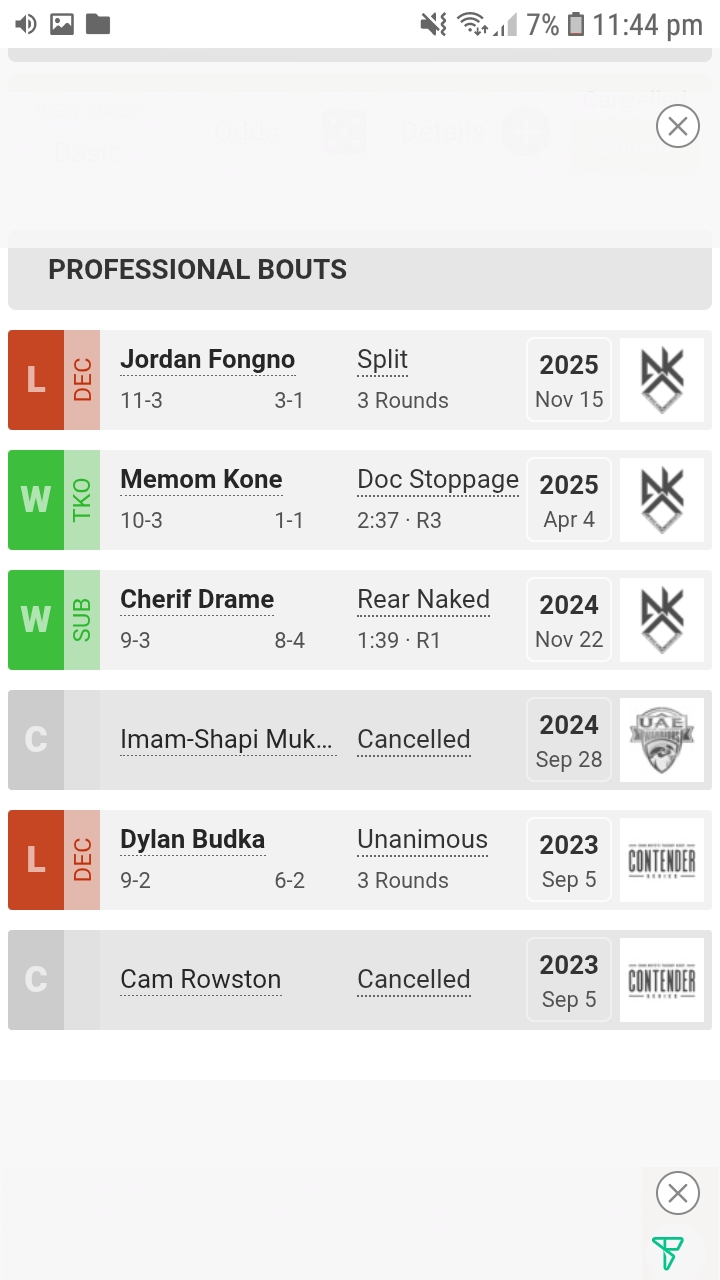
Task: Open Cherif Drame's profile link
Action: pyautogui.click(x=197, y=600)
